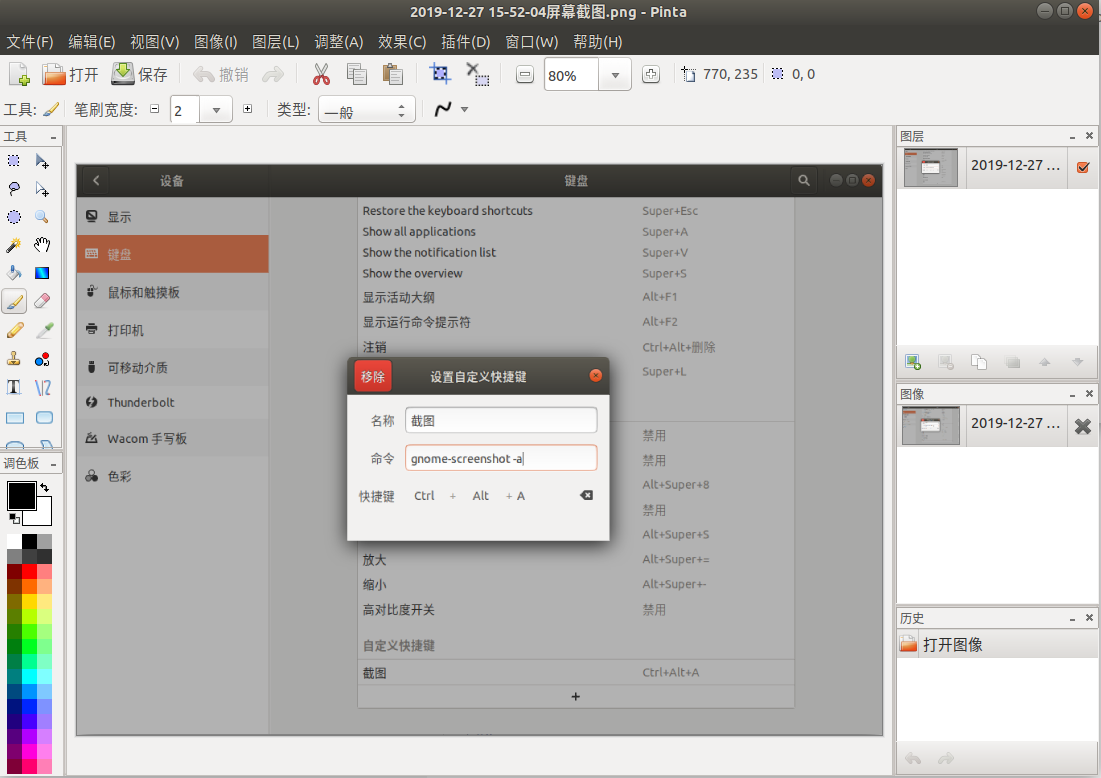
Task: Close the image in 图像 panel
Action: [x=1083, y=426]
